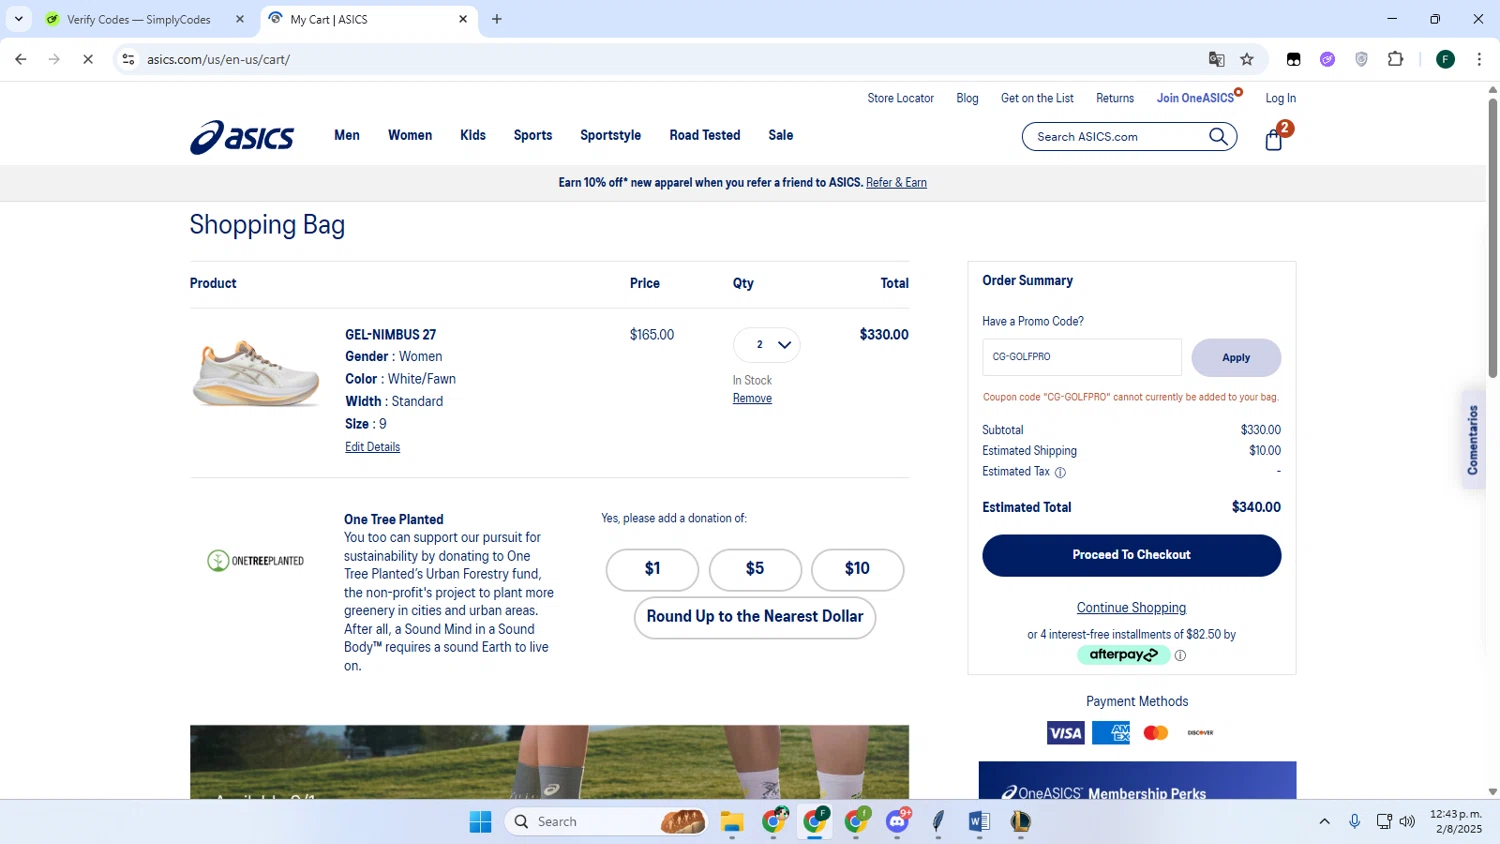
Task: Open the shopping bag icon in the header
Action: [x=1274, y=138]
